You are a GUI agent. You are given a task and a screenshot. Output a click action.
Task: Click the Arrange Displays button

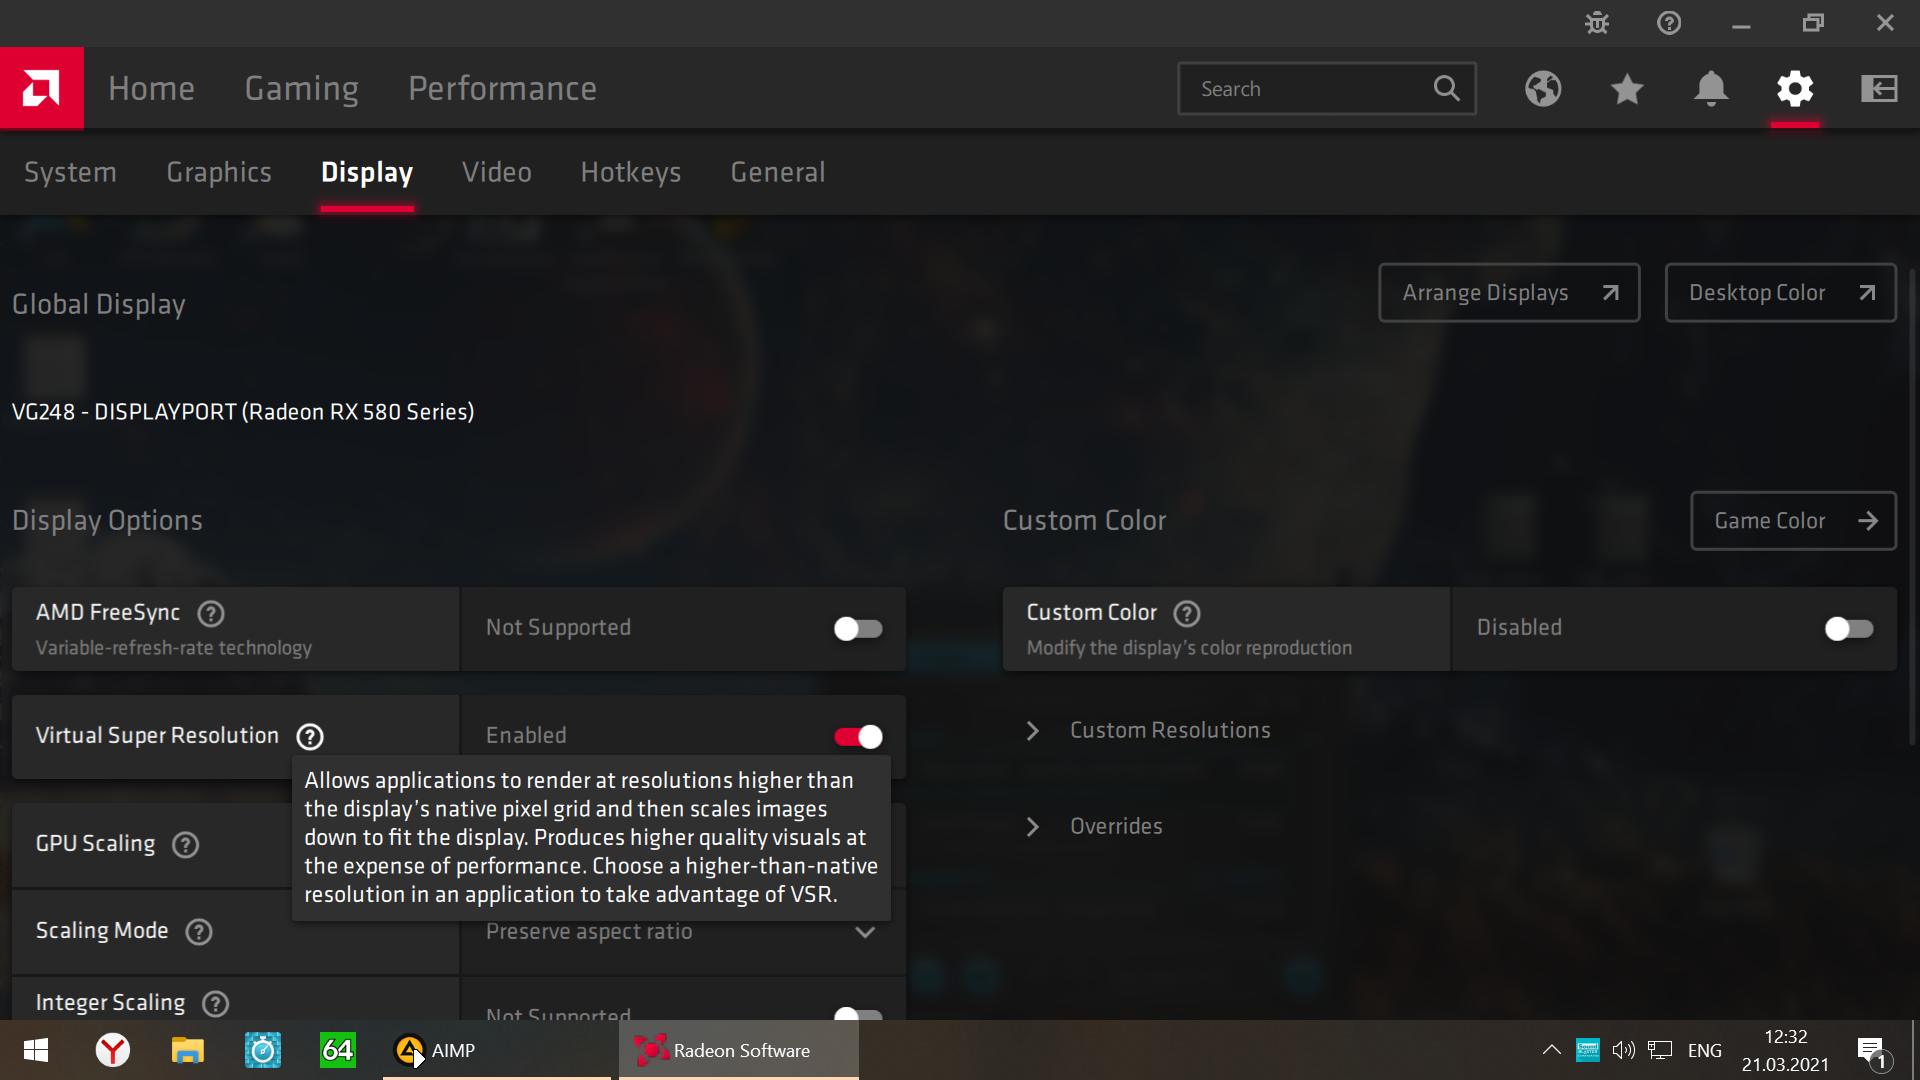[1508, 293]
